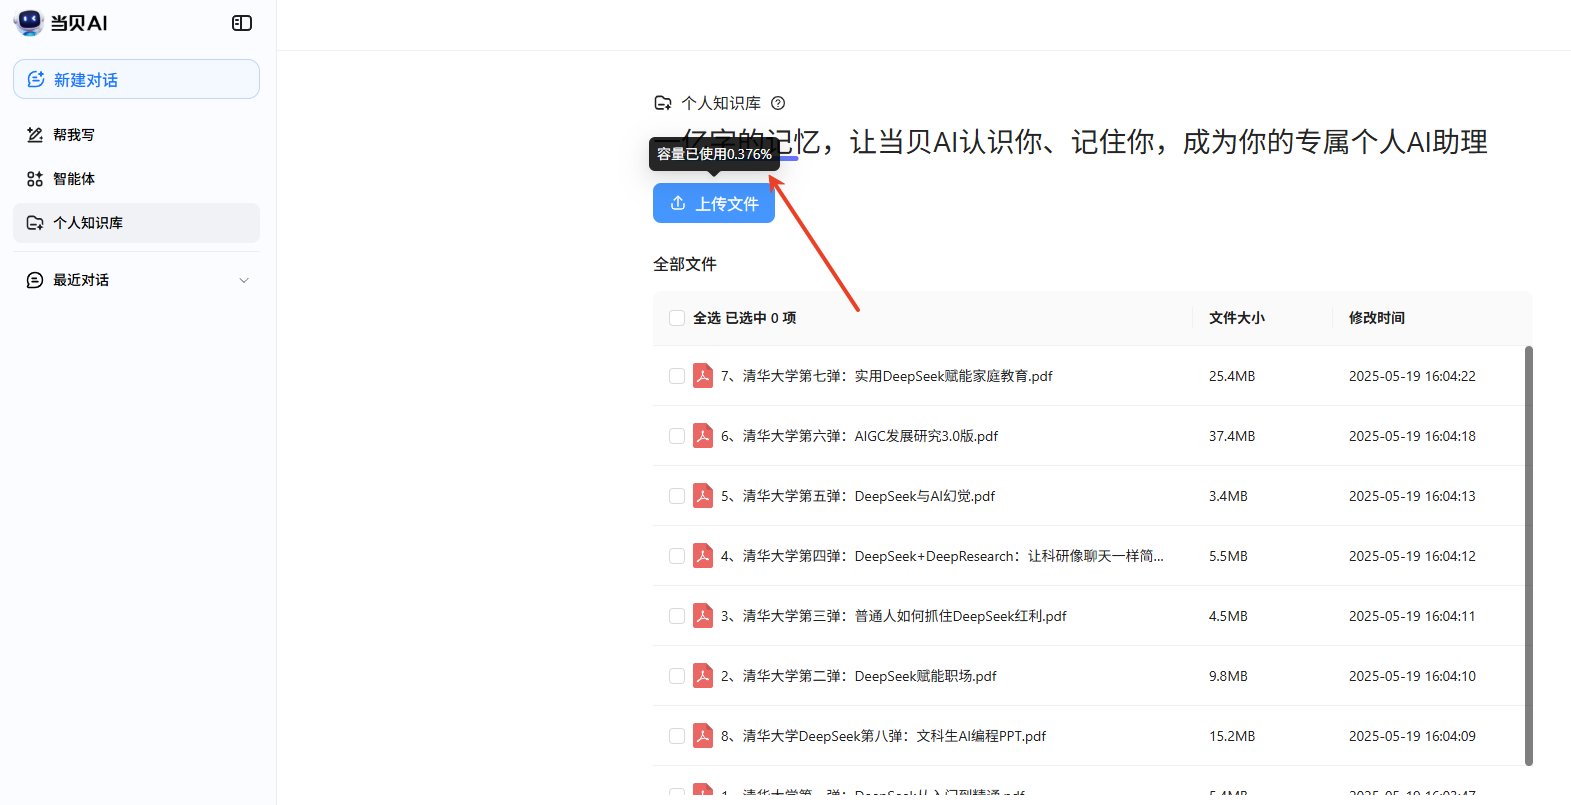Click timestamp 2025-05-19 16:04:10
1571x805 pixels.
point(1412,676)
